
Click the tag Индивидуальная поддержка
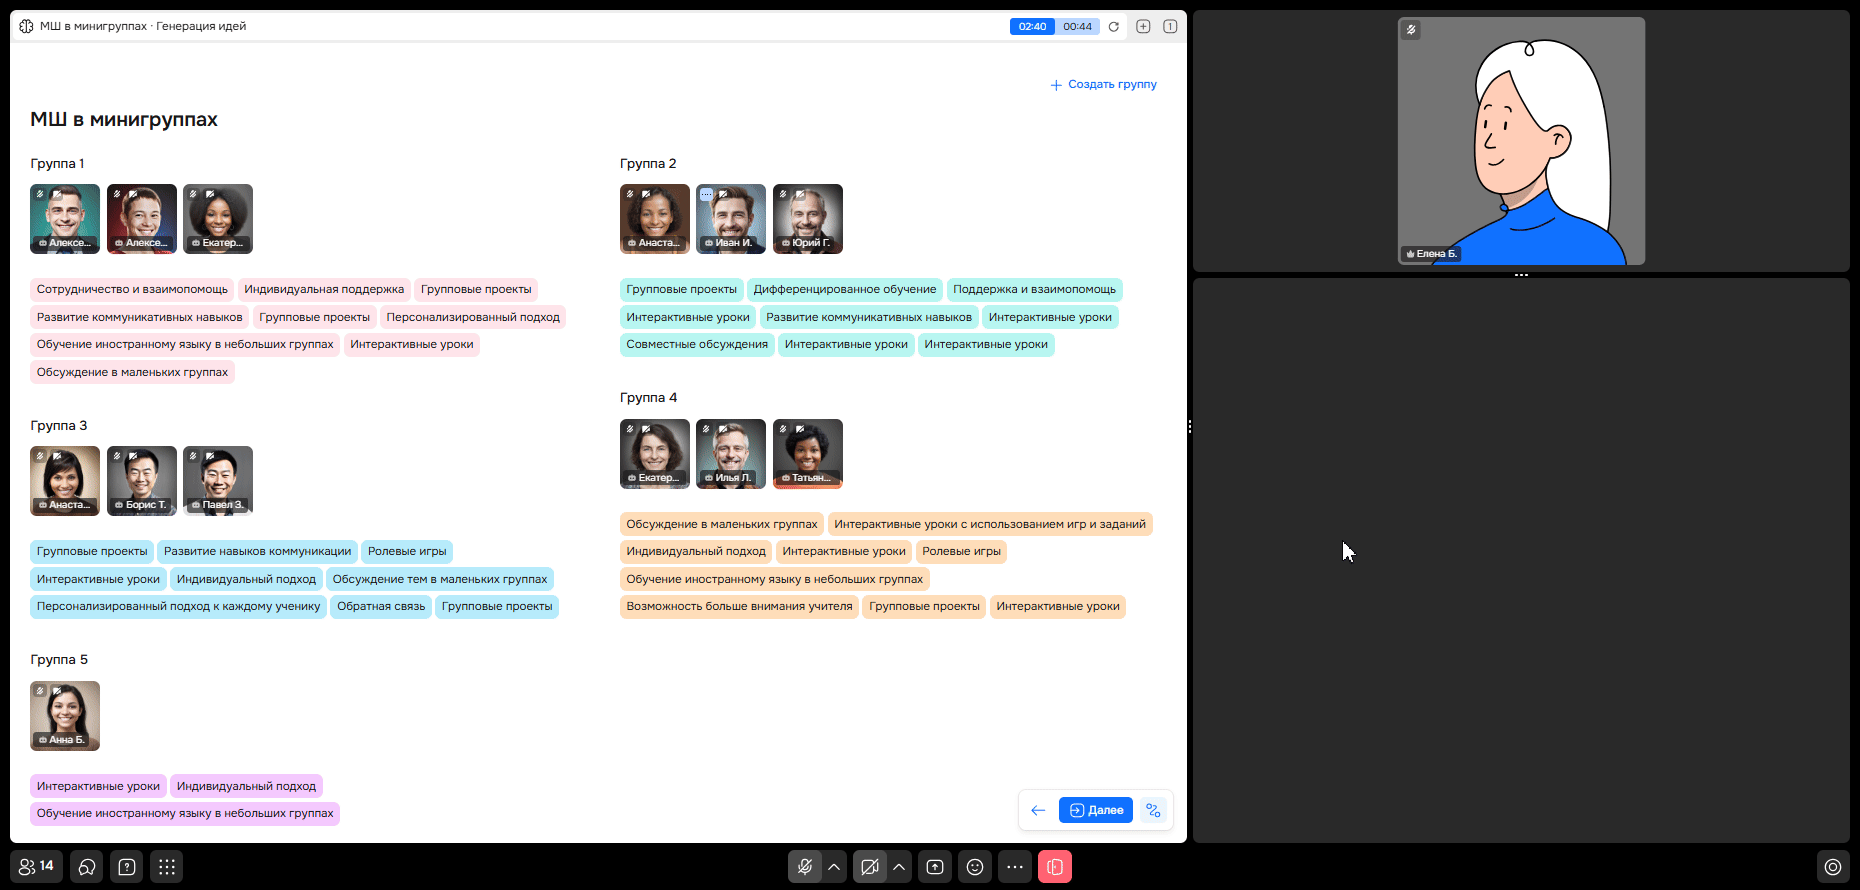tap(324, 290)
